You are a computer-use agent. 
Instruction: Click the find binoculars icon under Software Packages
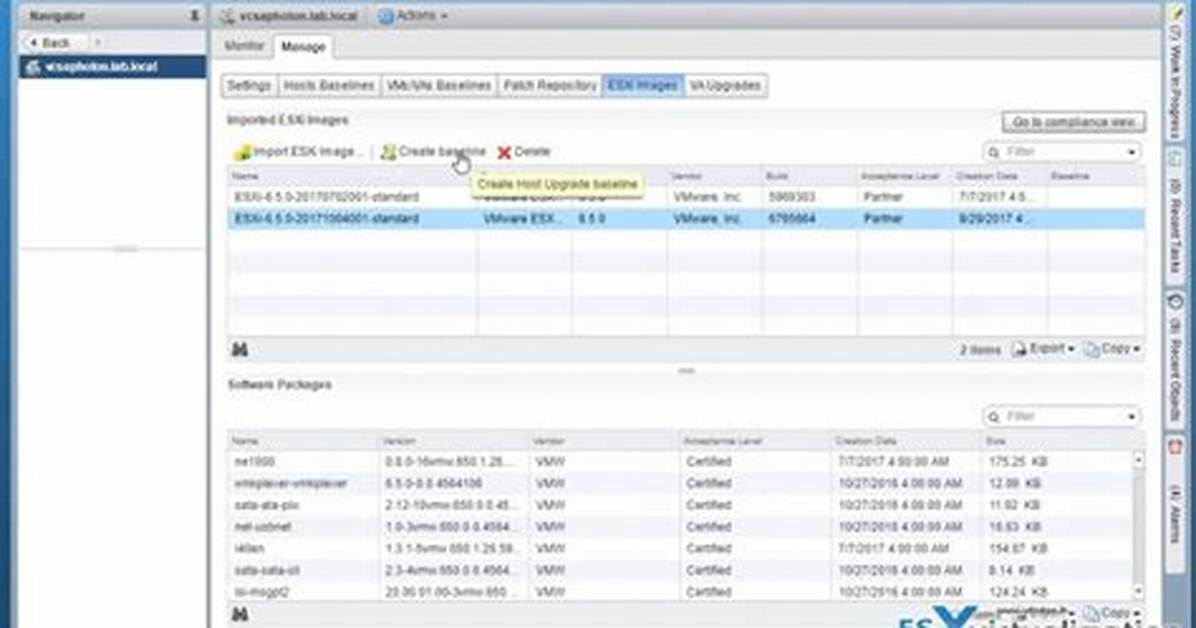(x=240, y=614)
